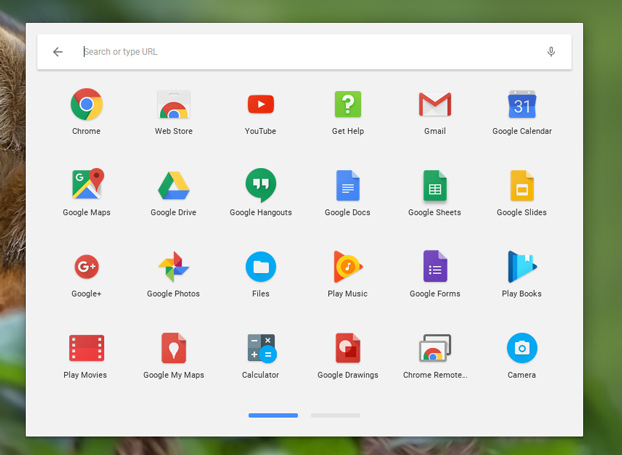Launch Gmail from the launcher
This screenshot has height=455, width=622.
click(435, 104)
